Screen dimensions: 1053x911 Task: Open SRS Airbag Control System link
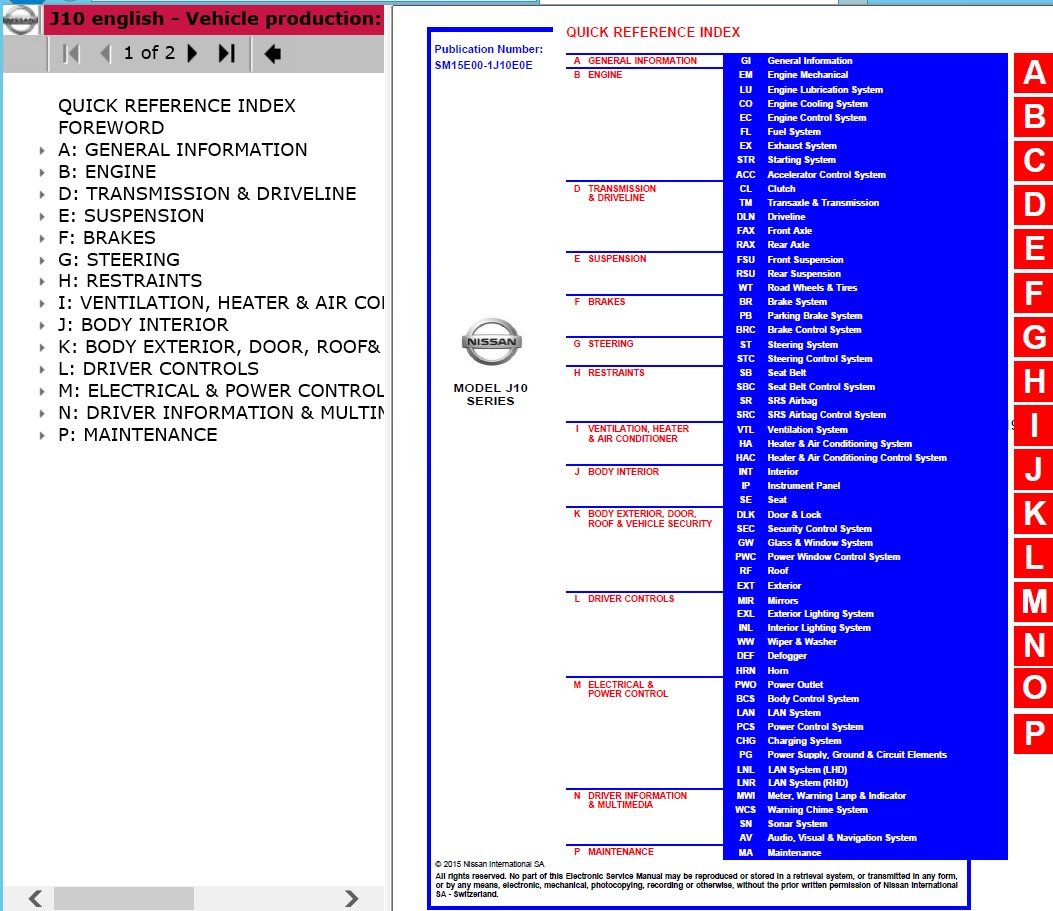point(826,415)
